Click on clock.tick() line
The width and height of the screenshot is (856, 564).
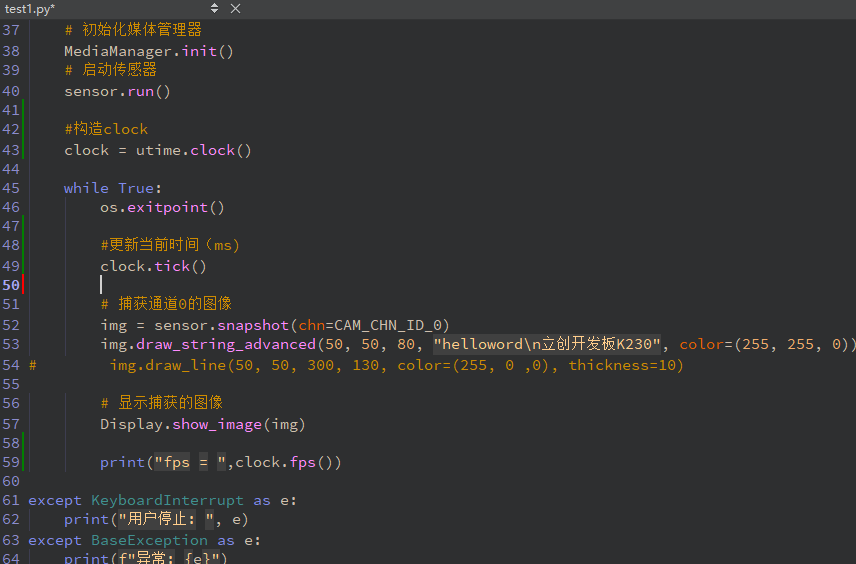pos(153,266)
